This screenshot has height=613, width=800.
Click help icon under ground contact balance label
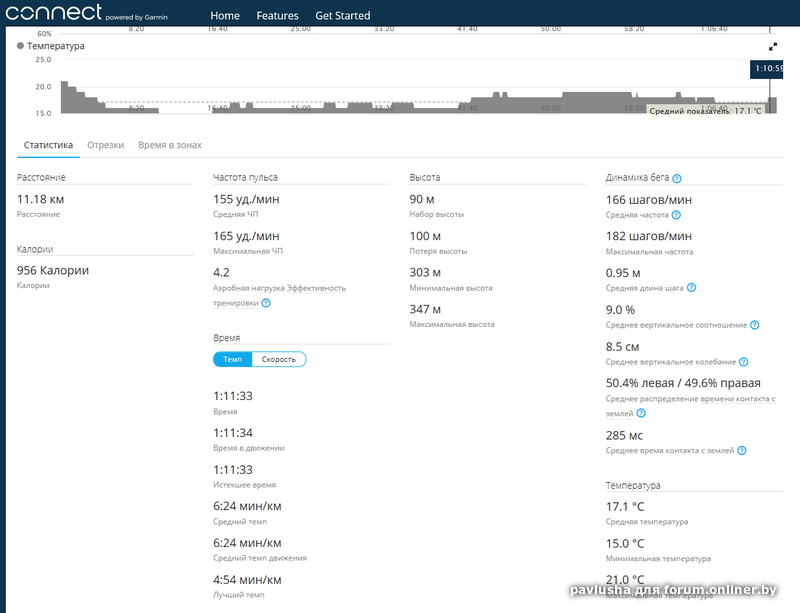[641, 412]
